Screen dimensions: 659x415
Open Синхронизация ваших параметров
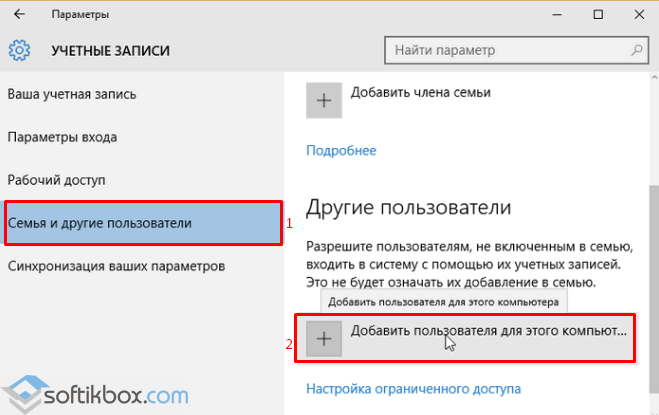click(116, 266)
